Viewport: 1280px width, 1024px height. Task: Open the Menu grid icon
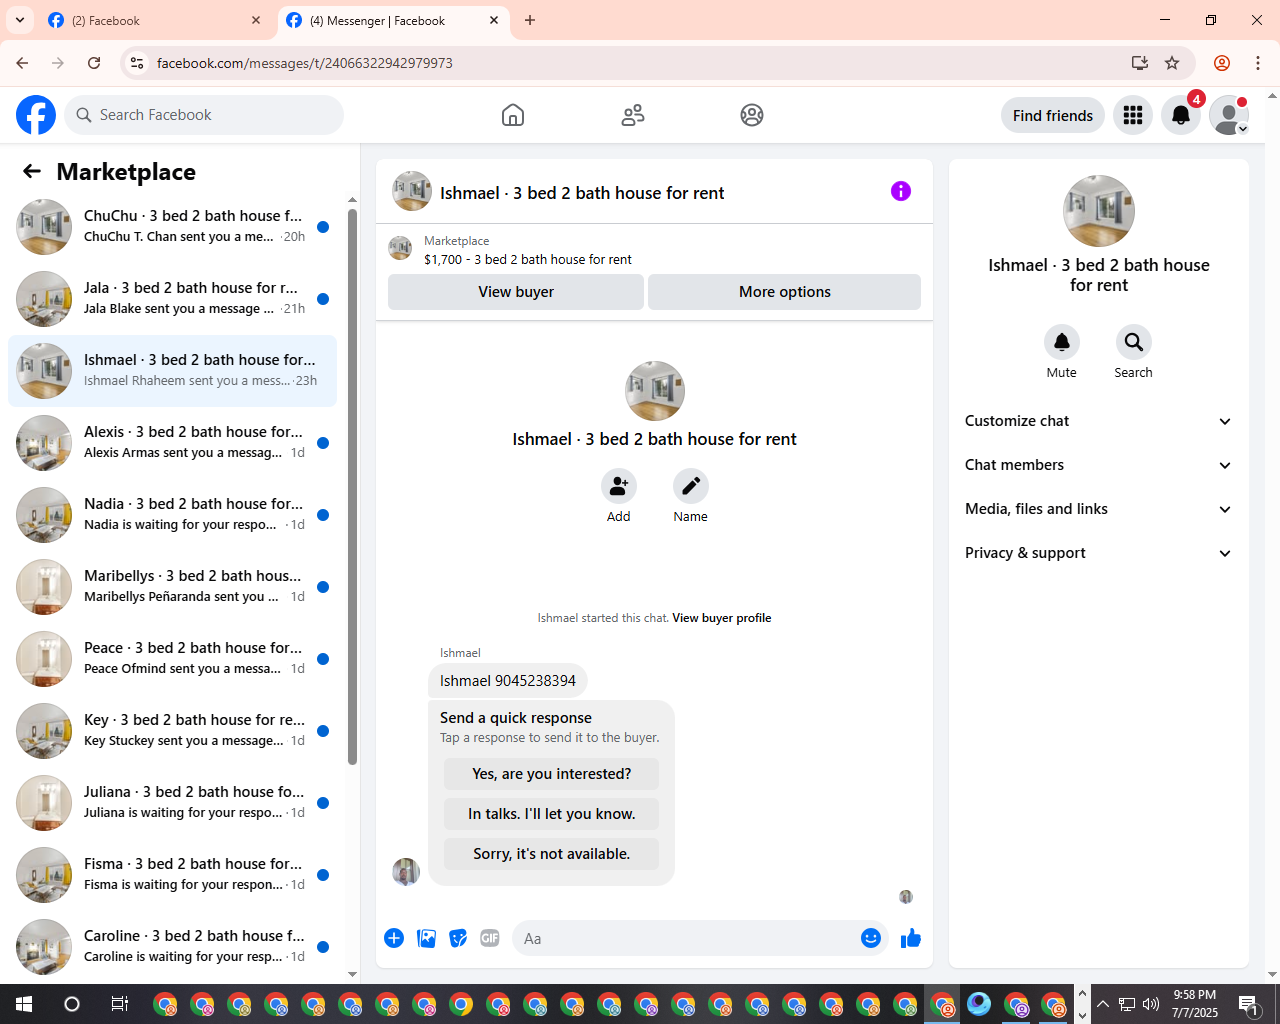[1133, 115]
